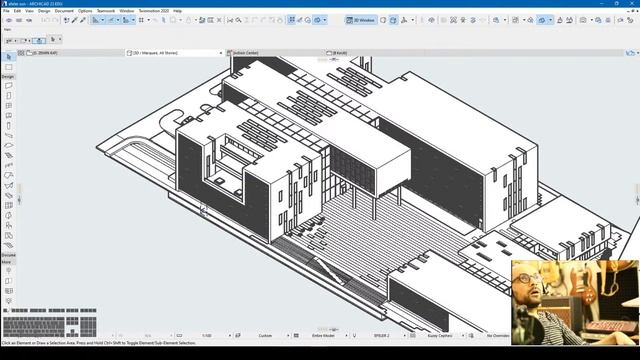Select the Shell tool in the toolbox
Viewport: 640px width, 360px height.
tap(9, 186)
